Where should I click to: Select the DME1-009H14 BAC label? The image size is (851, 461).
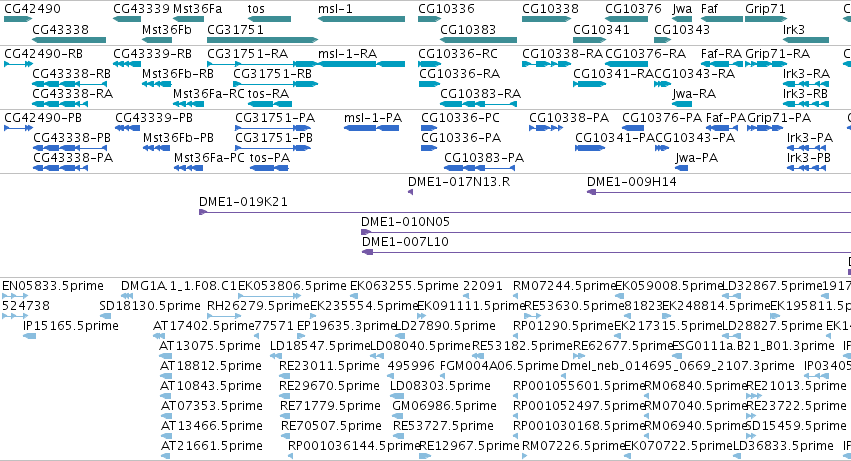[632, 182]
